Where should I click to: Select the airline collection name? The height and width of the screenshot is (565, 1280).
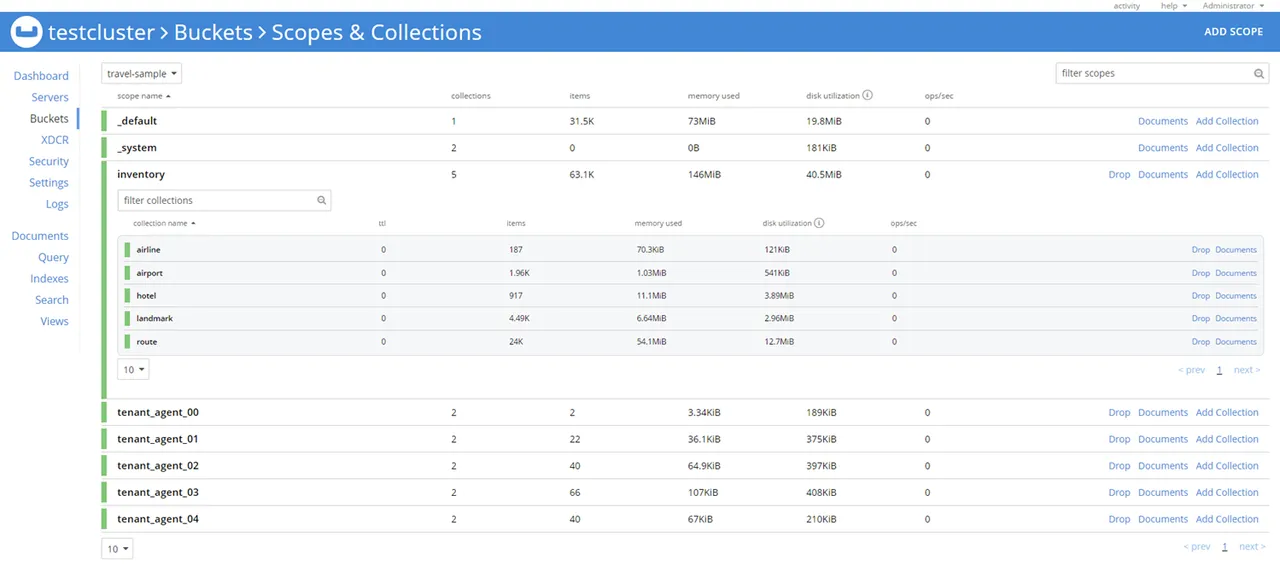148,250
